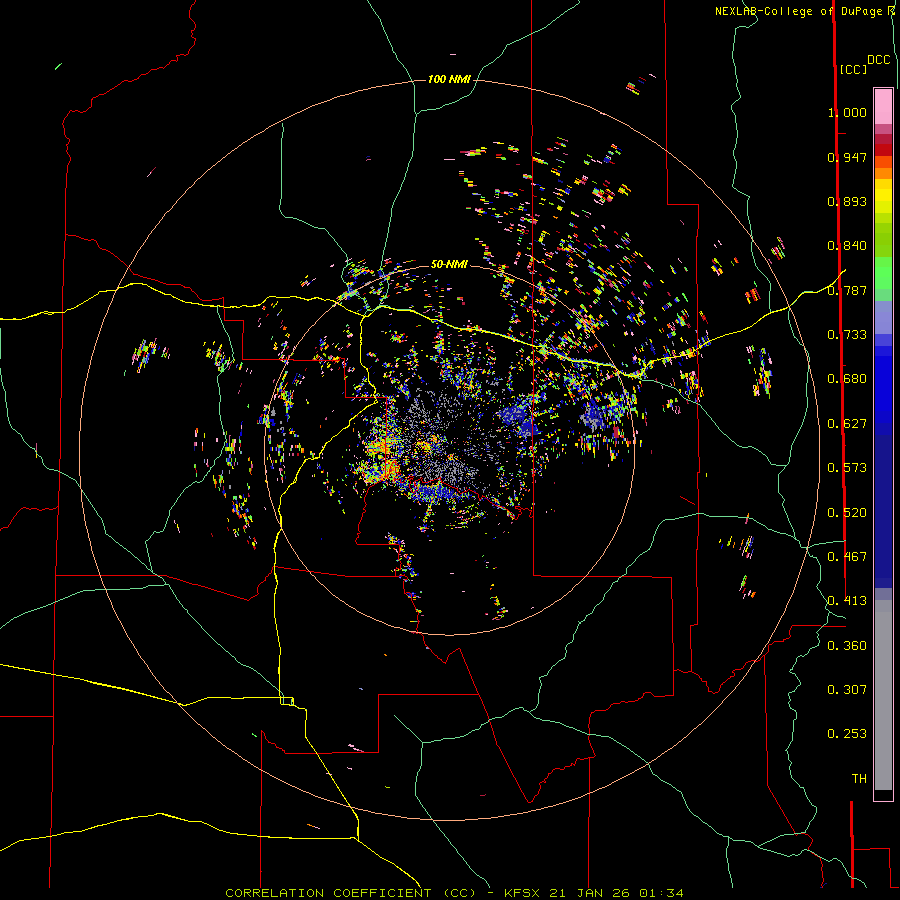Click the 21 JAN 26 date text
Image resolution: width=900 pixels, height=900 pixels.
point(589,893)
